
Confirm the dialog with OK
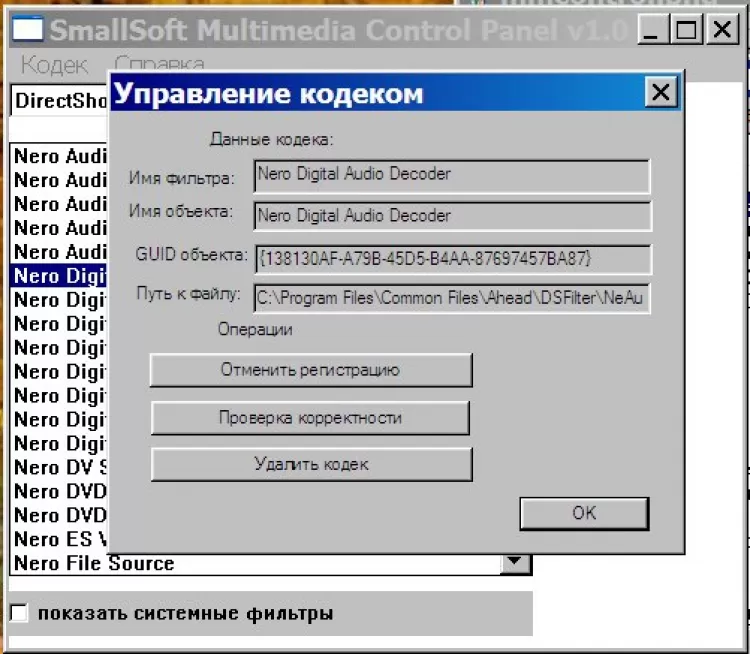[x=584, y=513]
